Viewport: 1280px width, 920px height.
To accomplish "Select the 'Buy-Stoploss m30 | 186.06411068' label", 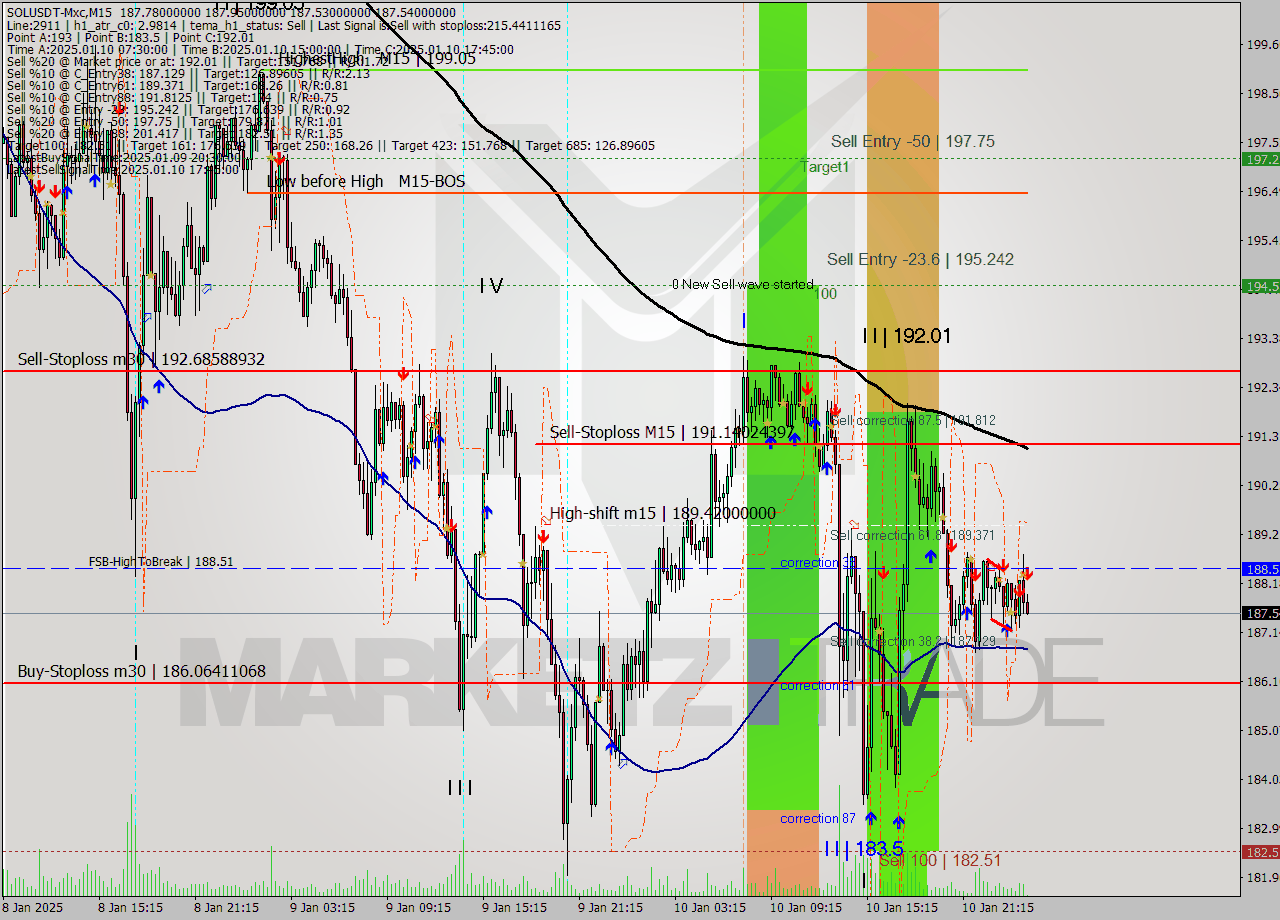I will [141, 671].
